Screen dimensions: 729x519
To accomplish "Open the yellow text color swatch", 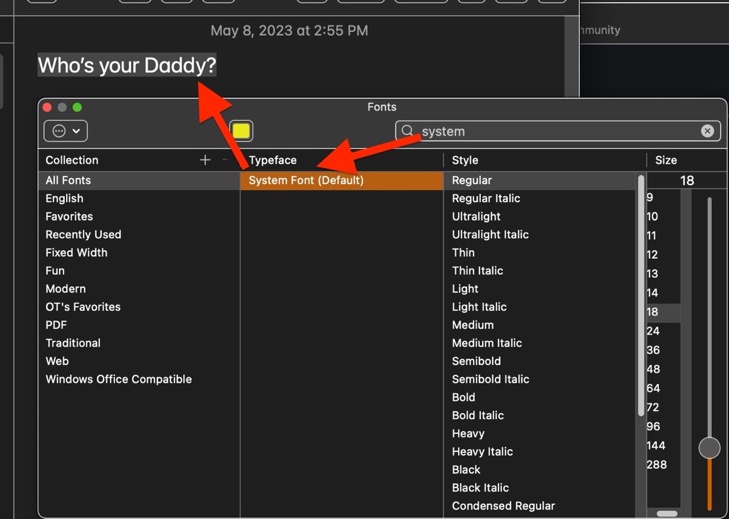I will click(241, 131).
